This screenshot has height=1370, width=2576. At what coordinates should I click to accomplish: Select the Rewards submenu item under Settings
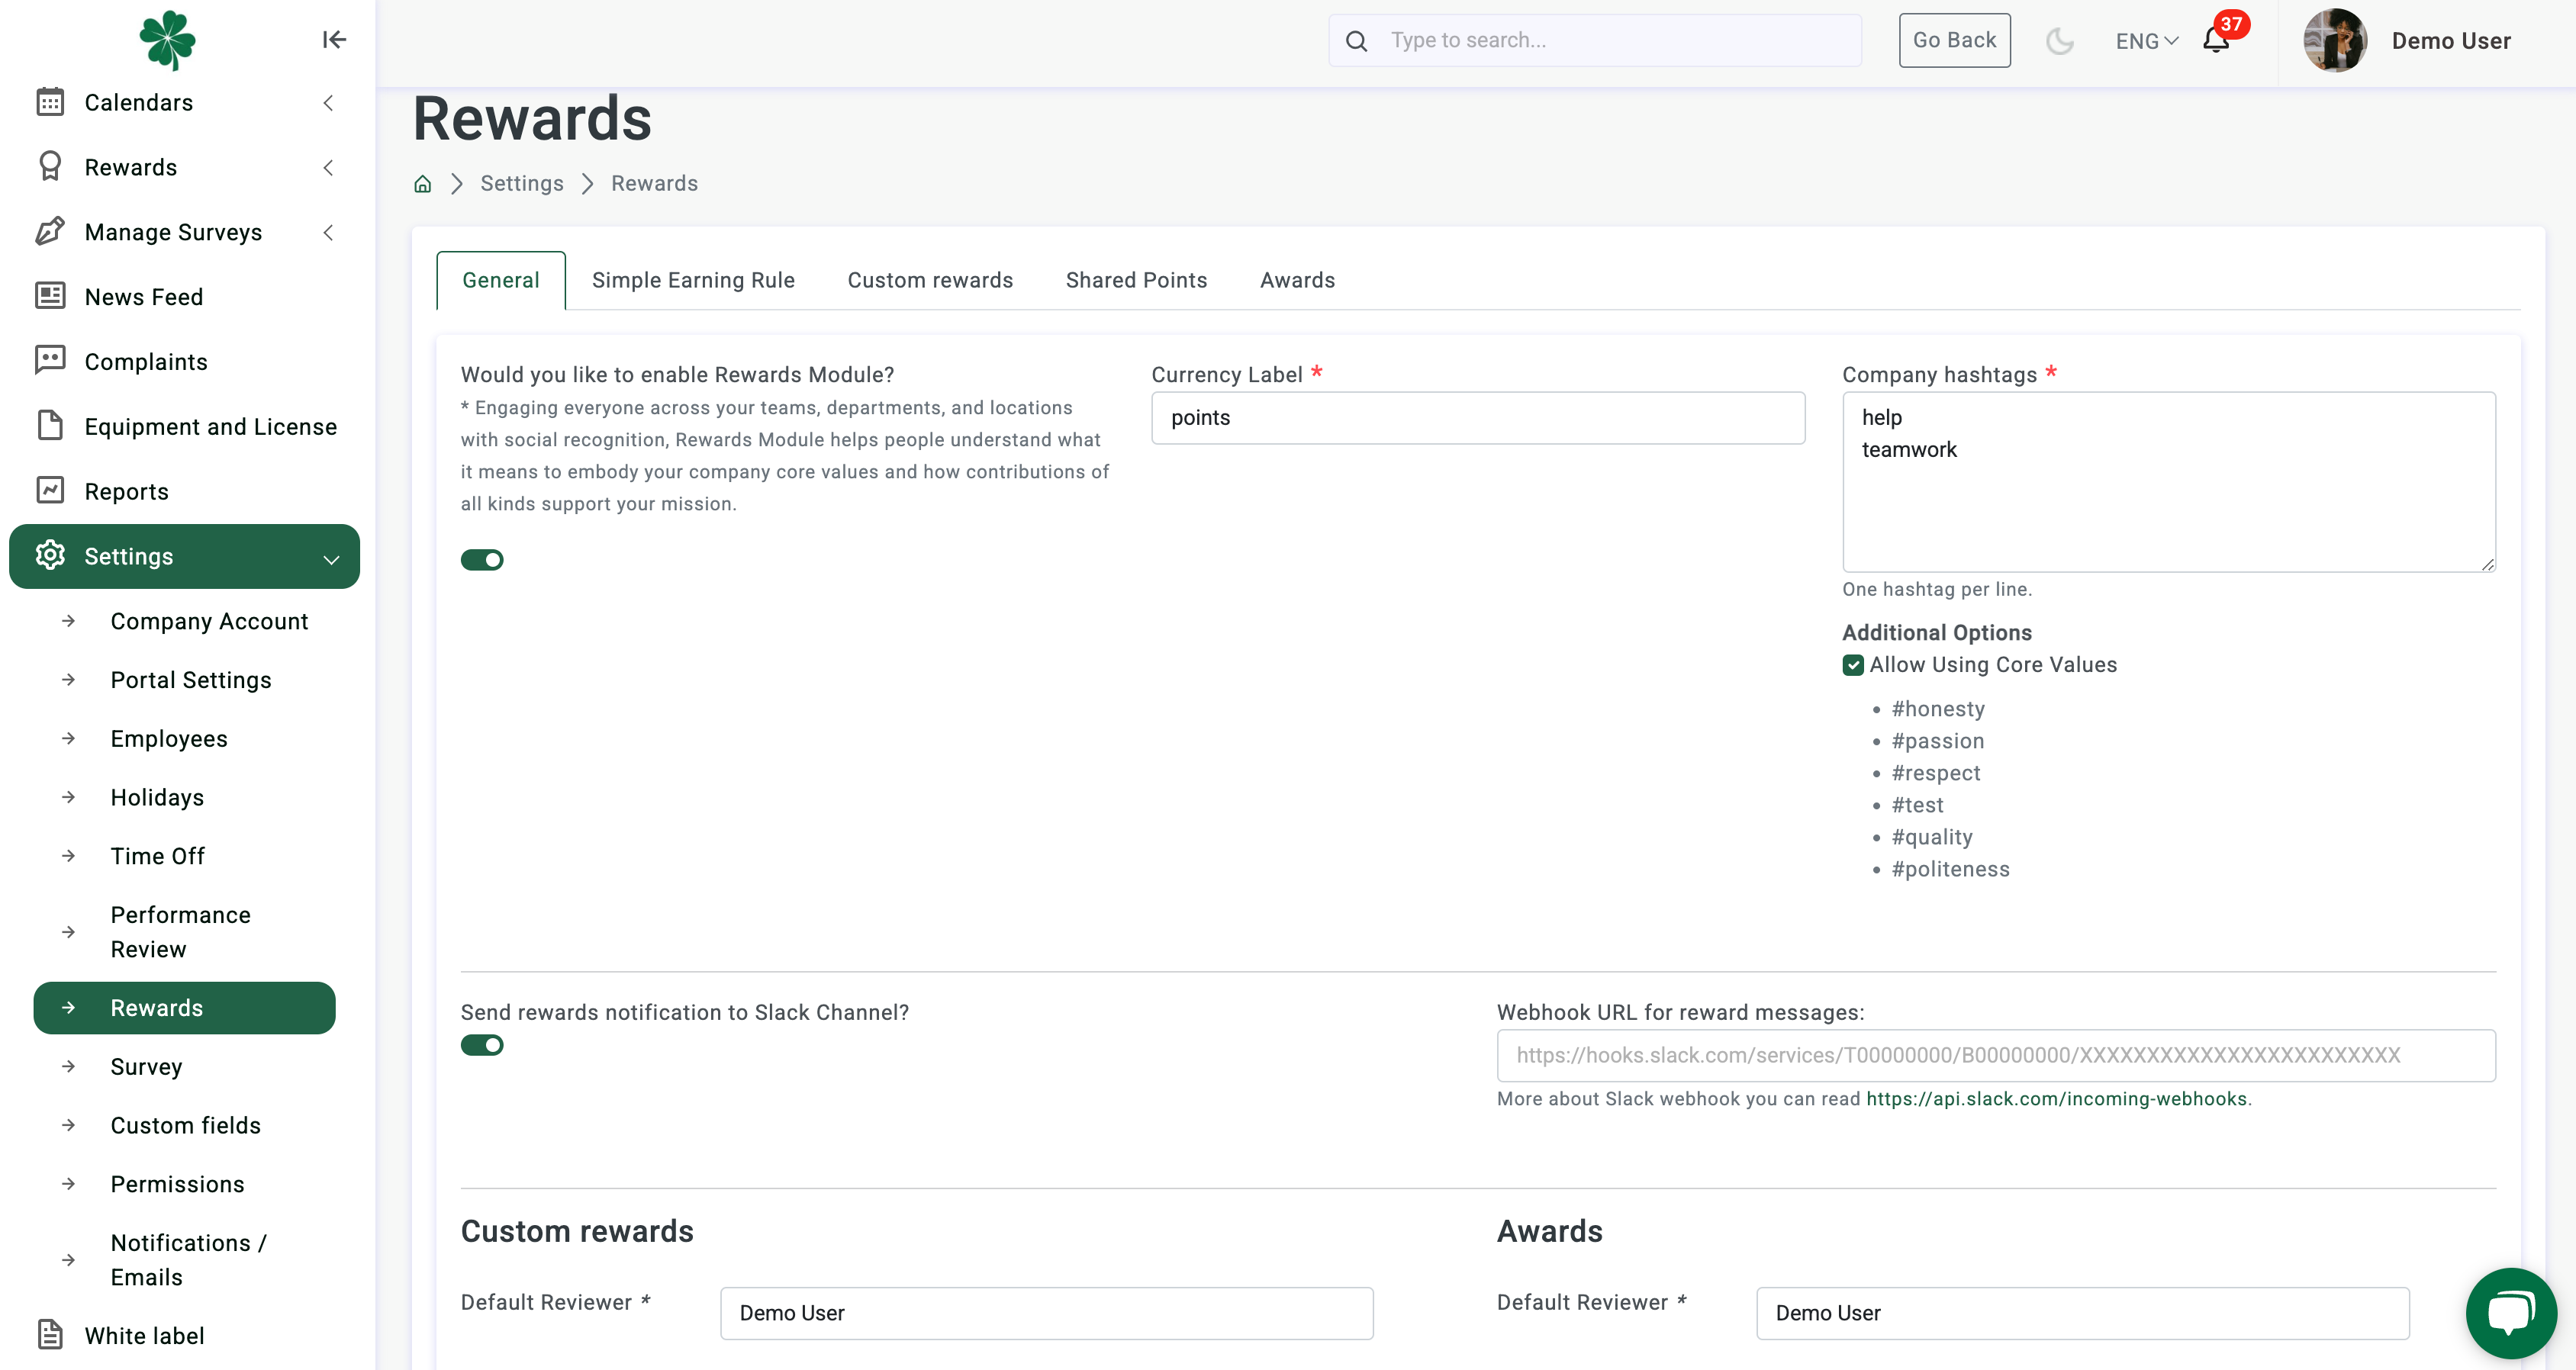pyautogui.click(x=184, y=1008)
